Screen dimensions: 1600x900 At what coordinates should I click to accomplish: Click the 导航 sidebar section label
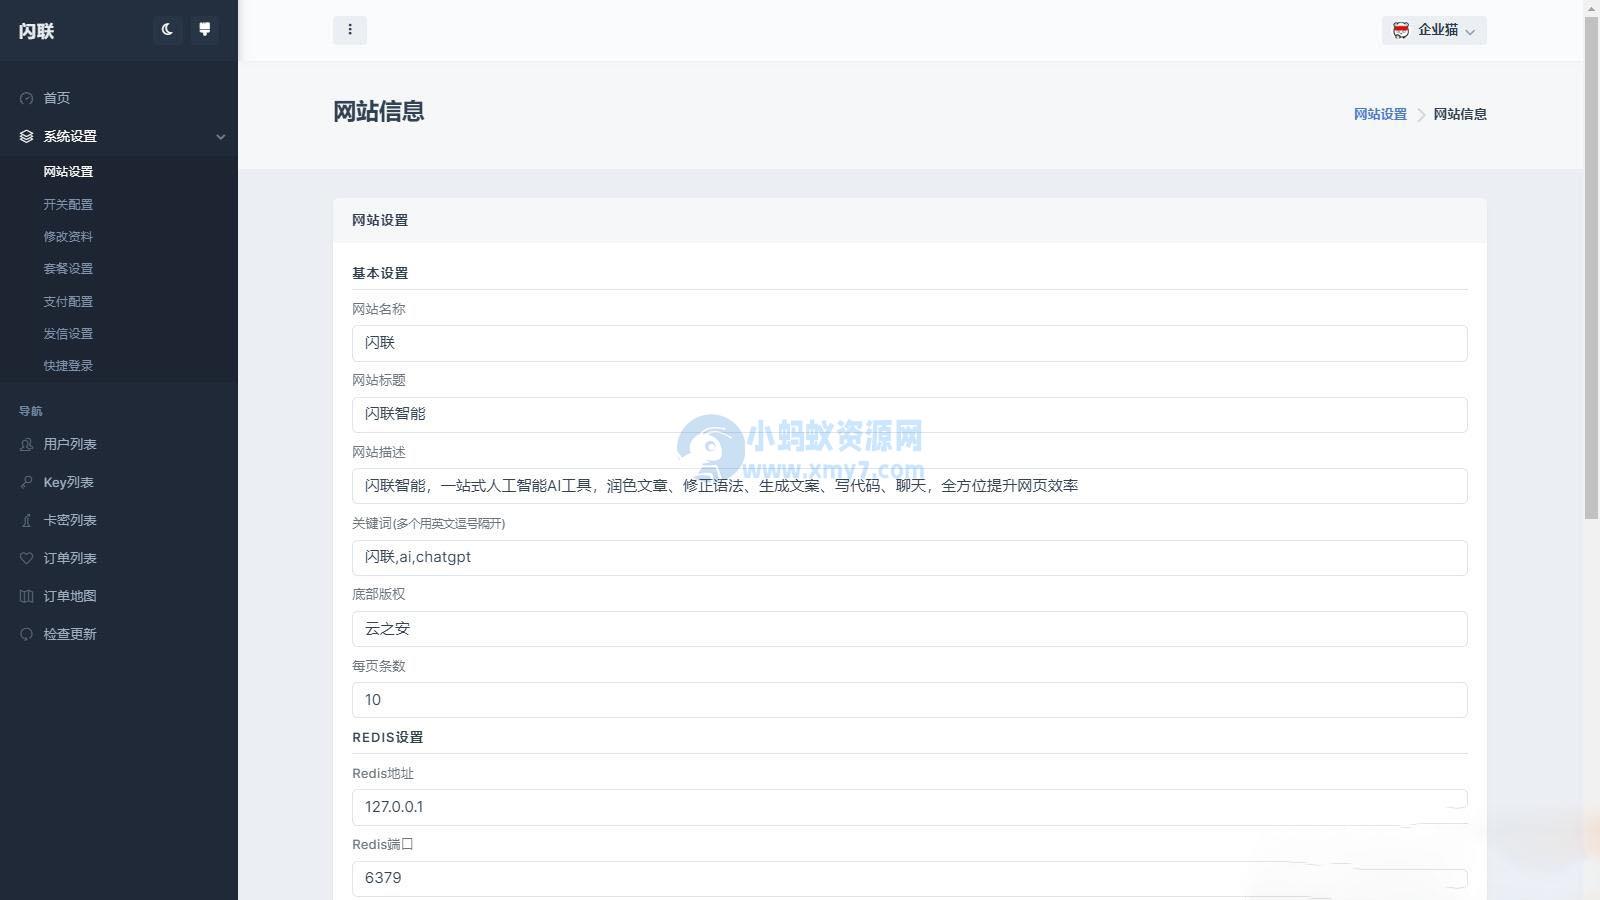click(31, 411)
